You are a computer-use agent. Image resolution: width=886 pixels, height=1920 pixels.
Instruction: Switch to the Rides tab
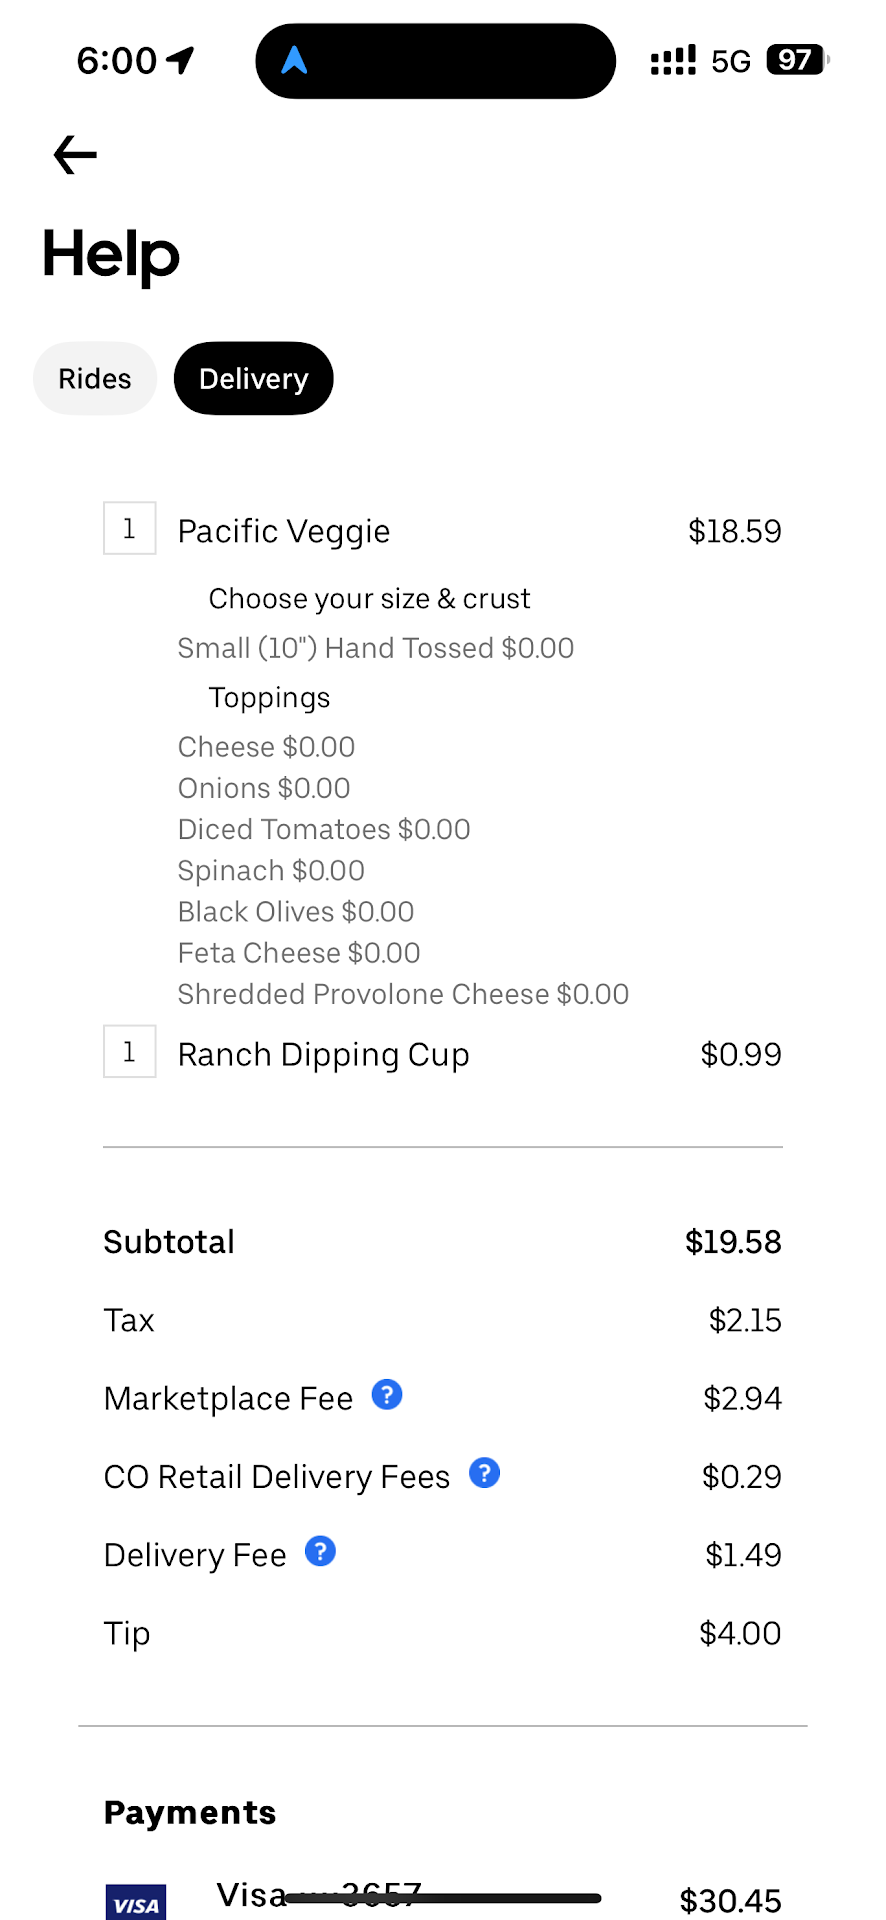pyautogui.click(x=95, y=379)
